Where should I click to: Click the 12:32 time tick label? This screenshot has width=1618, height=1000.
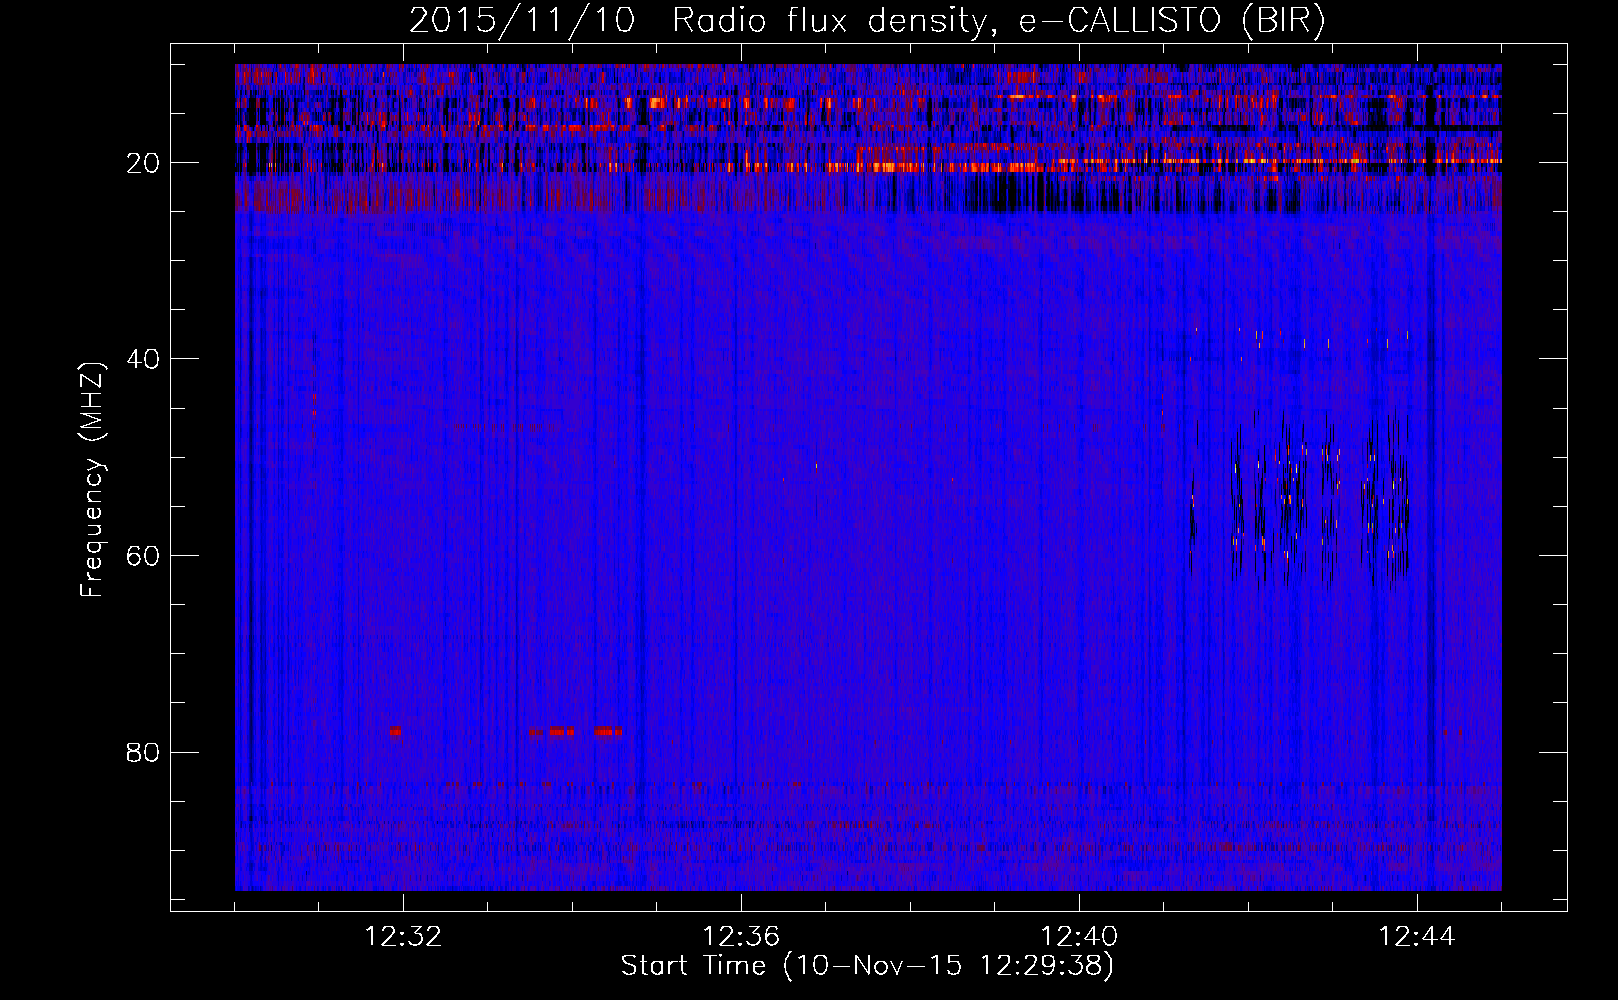[x=403, y=937]
